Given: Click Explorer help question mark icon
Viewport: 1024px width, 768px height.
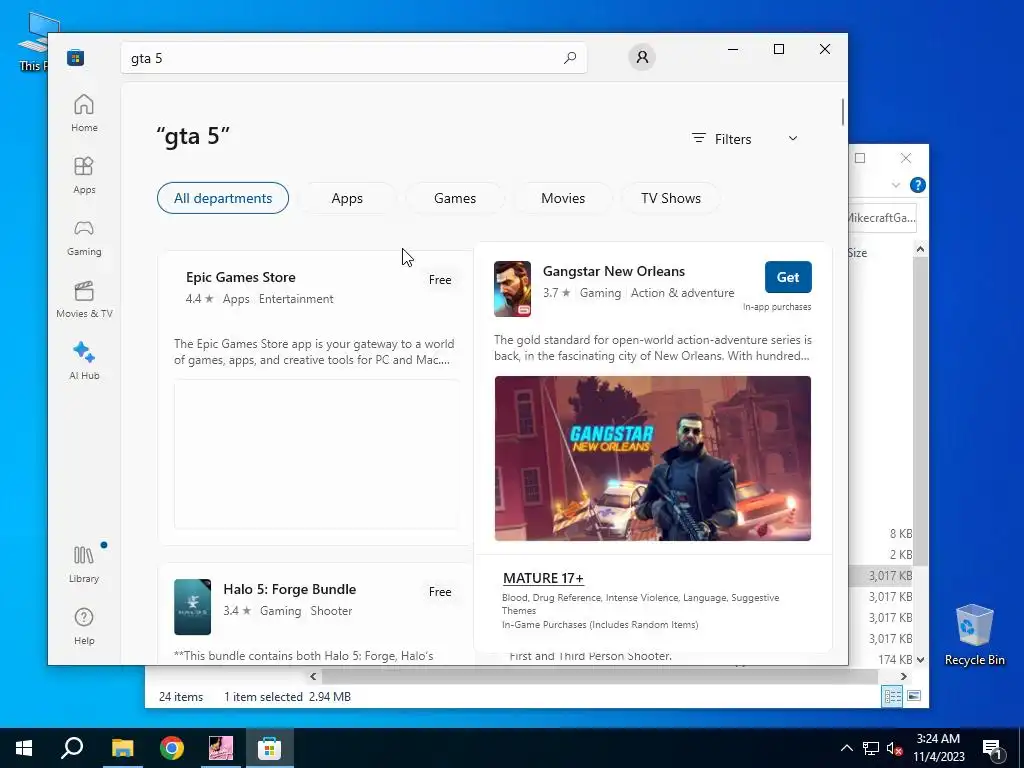Looking at the screenshot, I should coord(918,185).
